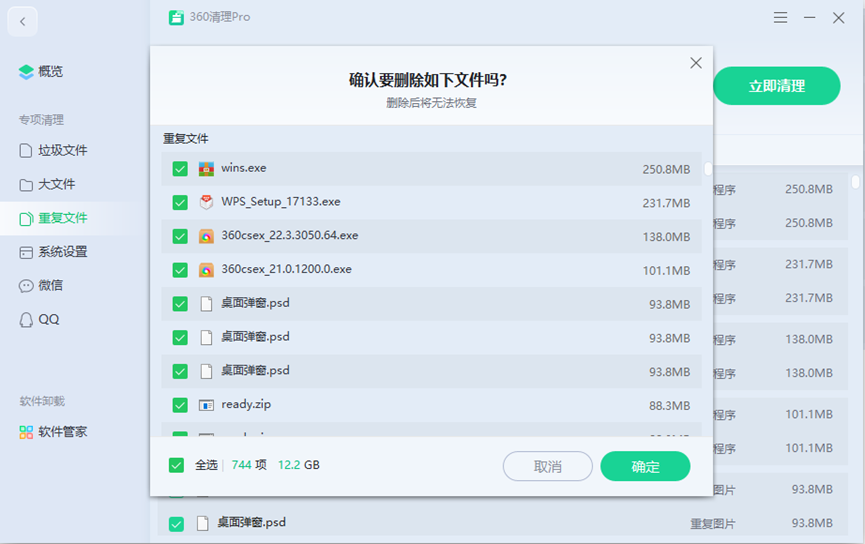Uncheck the WPS_Setup_17133.exe checkbox

[180, 202]
